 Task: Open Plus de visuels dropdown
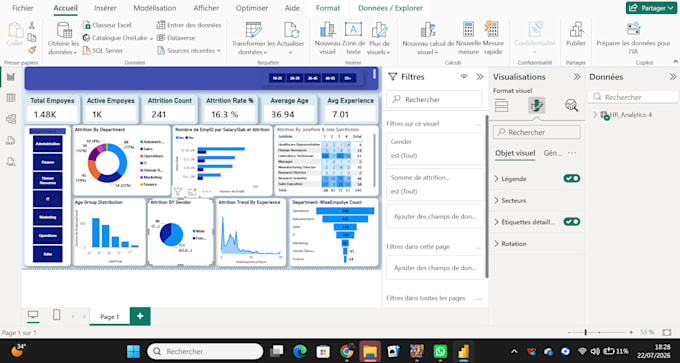[x=379, y=39]
